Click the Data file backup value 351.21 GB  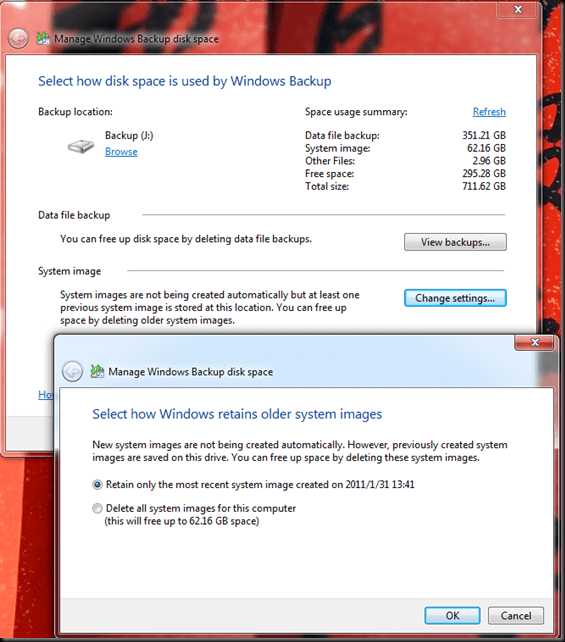pyautogui.click(x=484, y=136)
